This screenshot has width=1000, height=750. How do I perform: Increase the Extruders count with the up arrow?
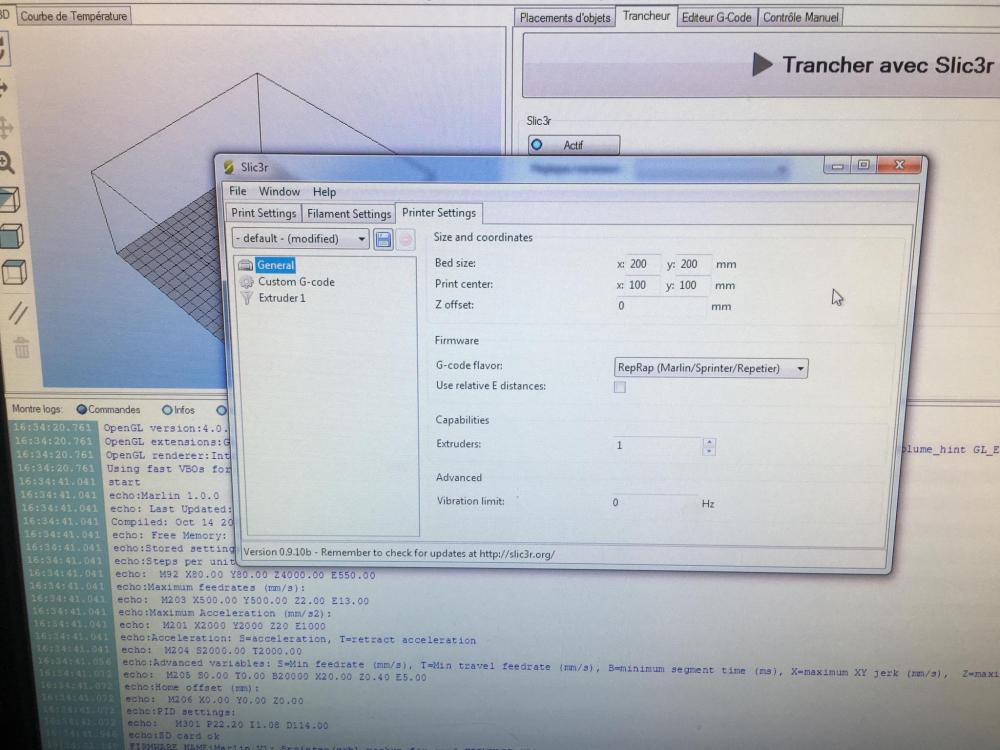[709, 441]
